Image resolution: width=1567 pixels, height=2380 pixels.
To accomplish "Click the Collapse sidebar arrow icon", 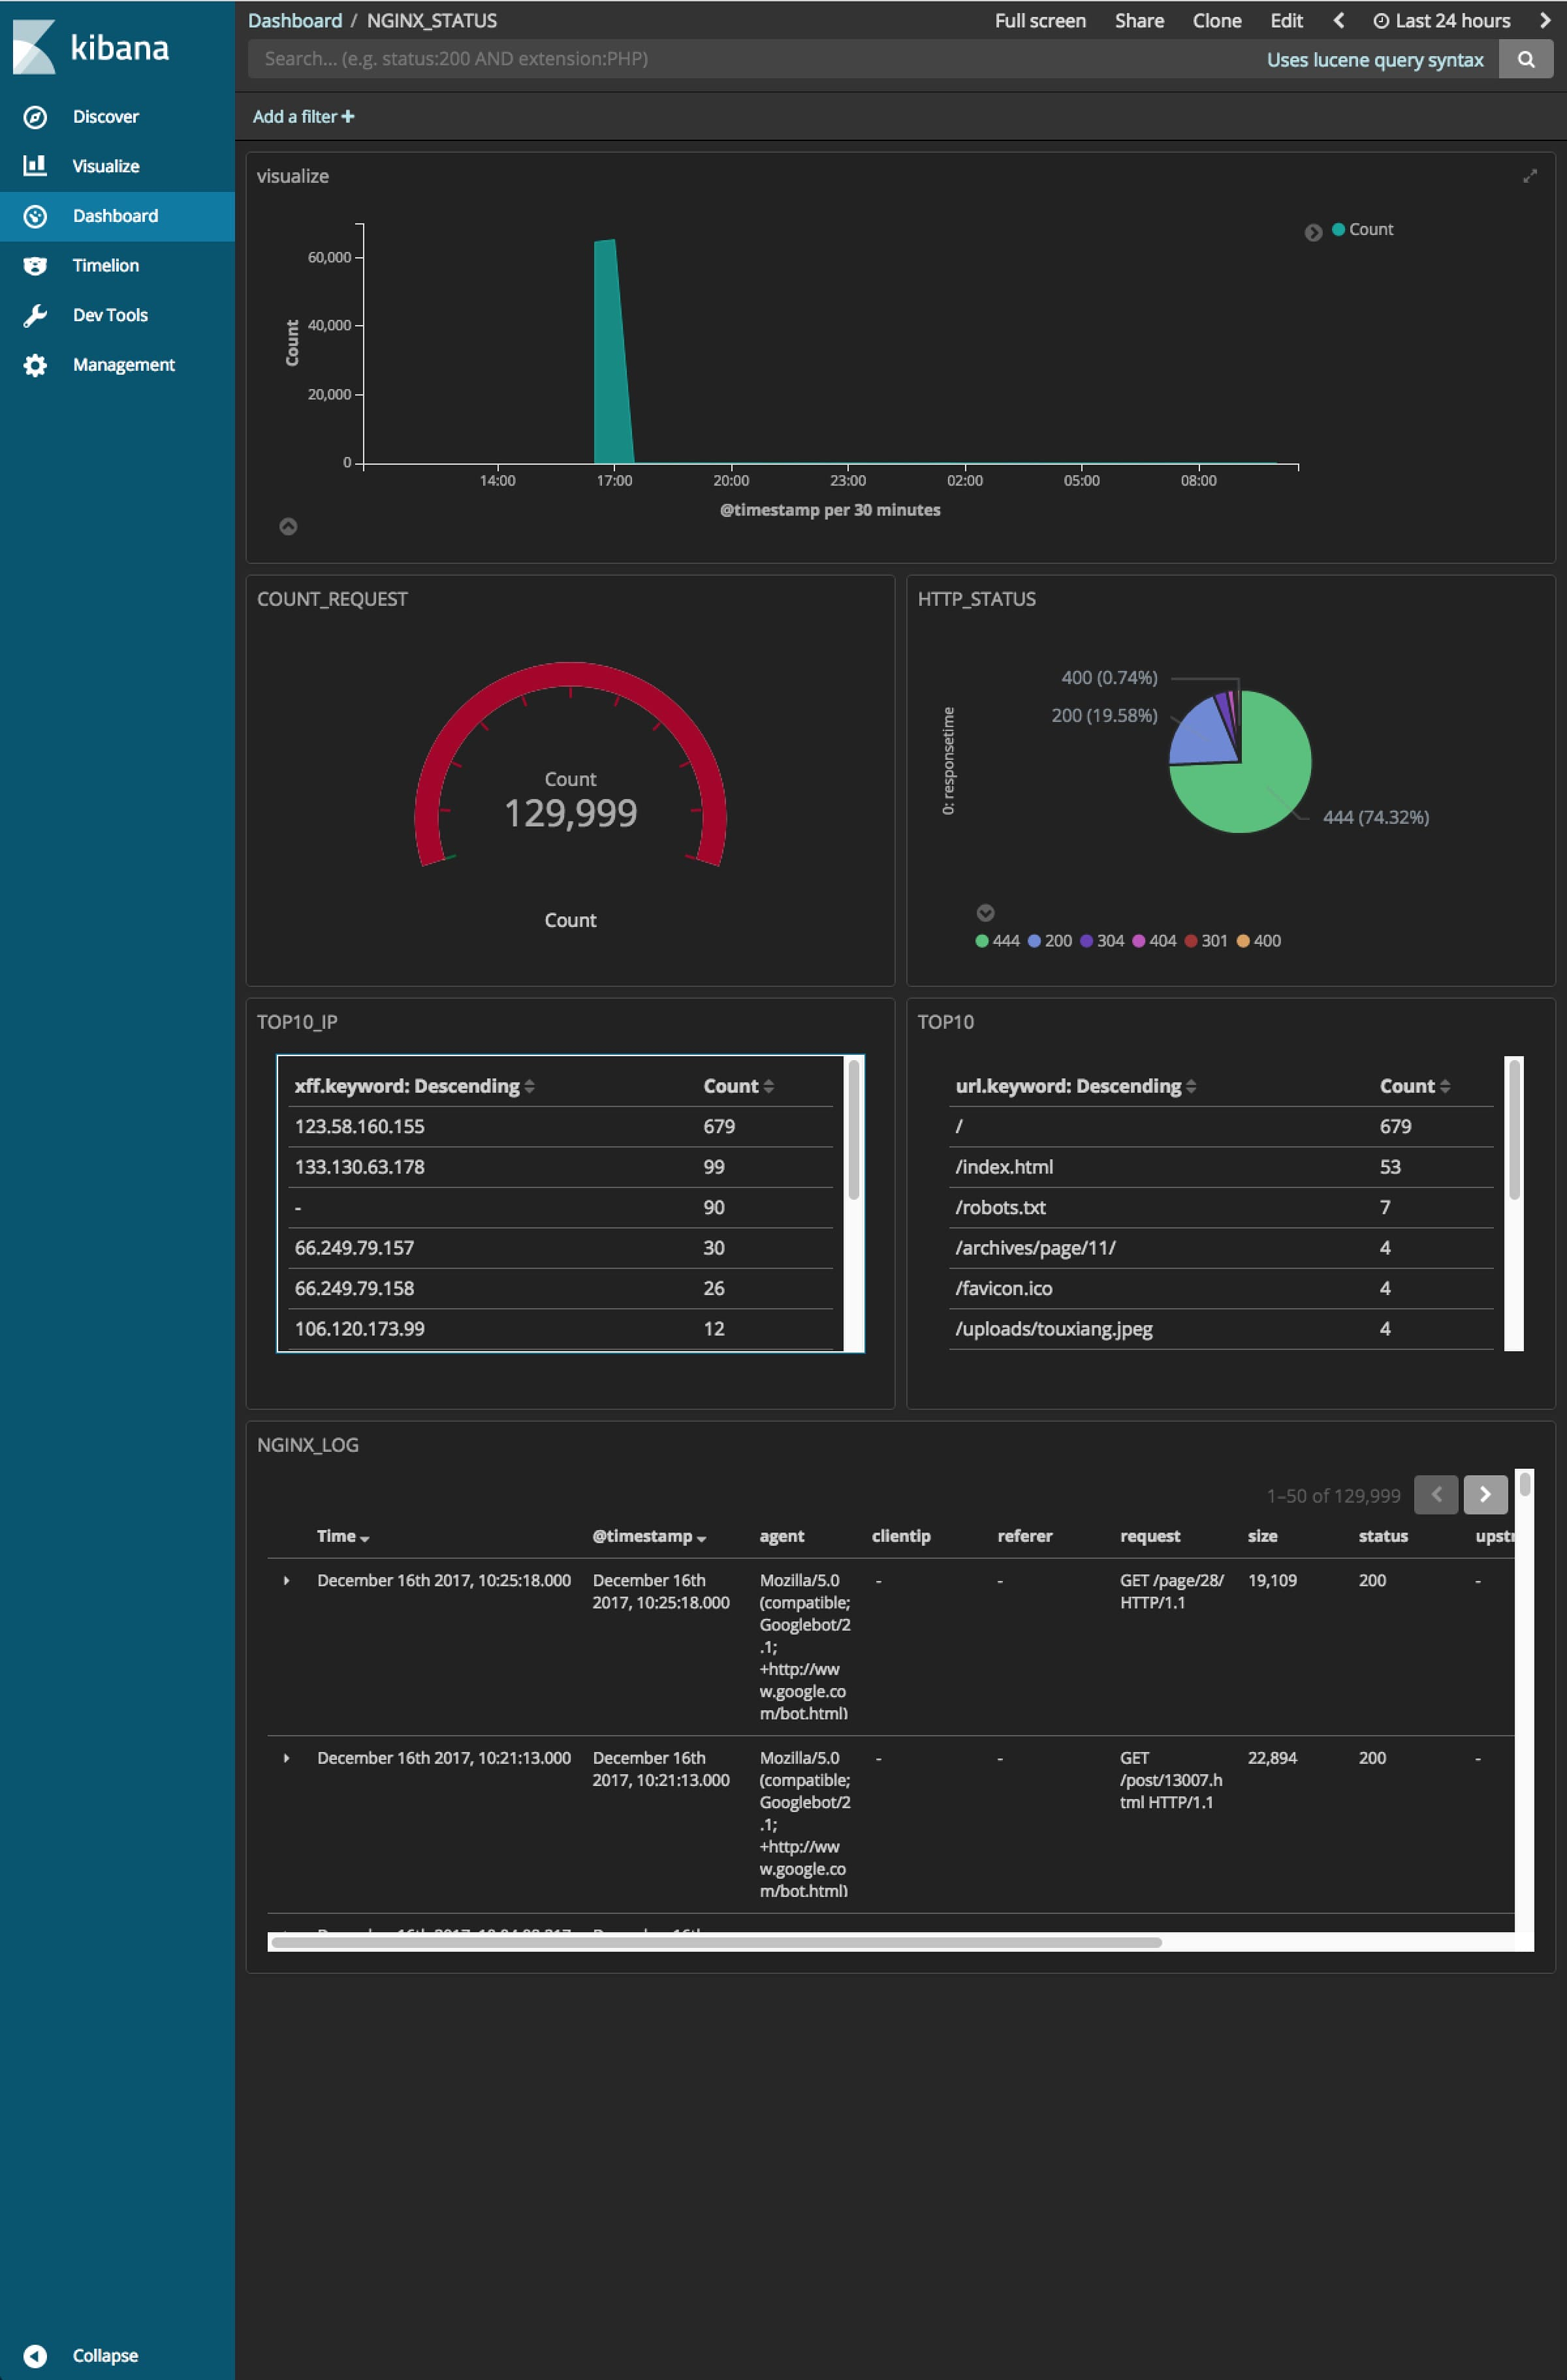I will [35, 2355].
